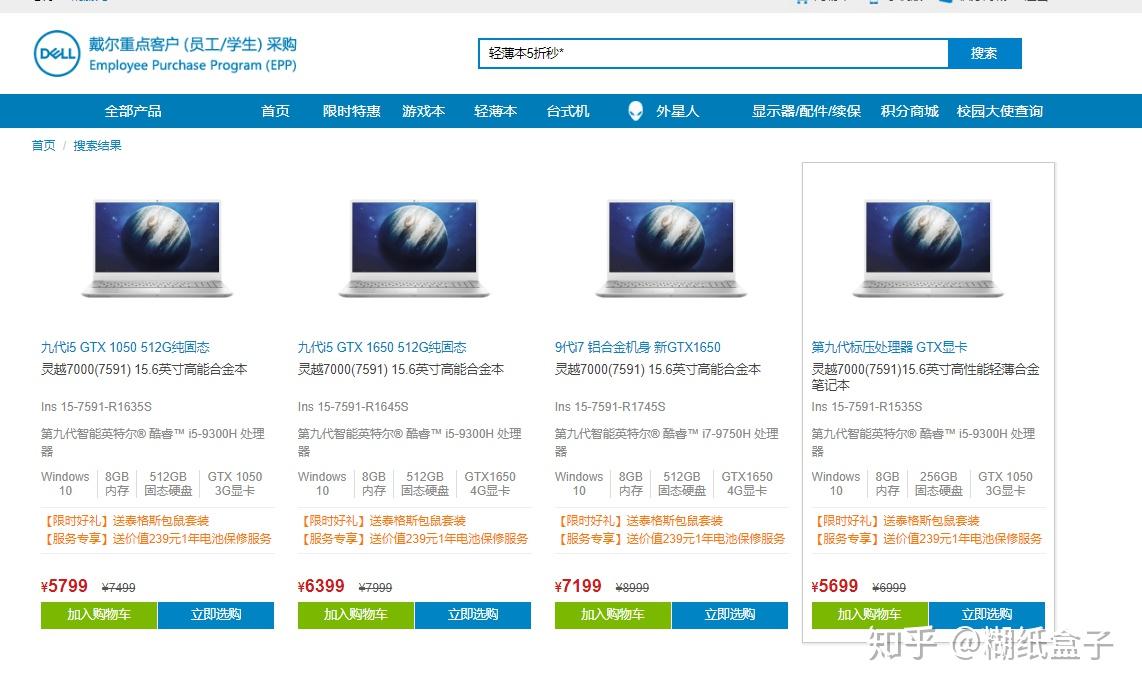The height and width of the screenshot is (690, 1142).
Task: Click model text Ins 15-7591-R1635S
Action: [x=96, y=407]
